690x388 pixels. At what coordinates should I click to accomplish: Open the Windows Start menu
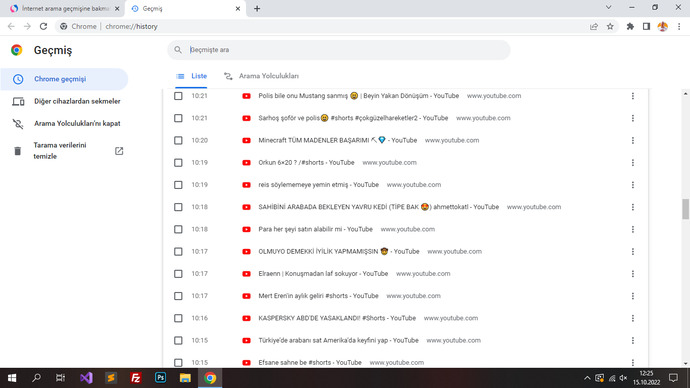12,378
